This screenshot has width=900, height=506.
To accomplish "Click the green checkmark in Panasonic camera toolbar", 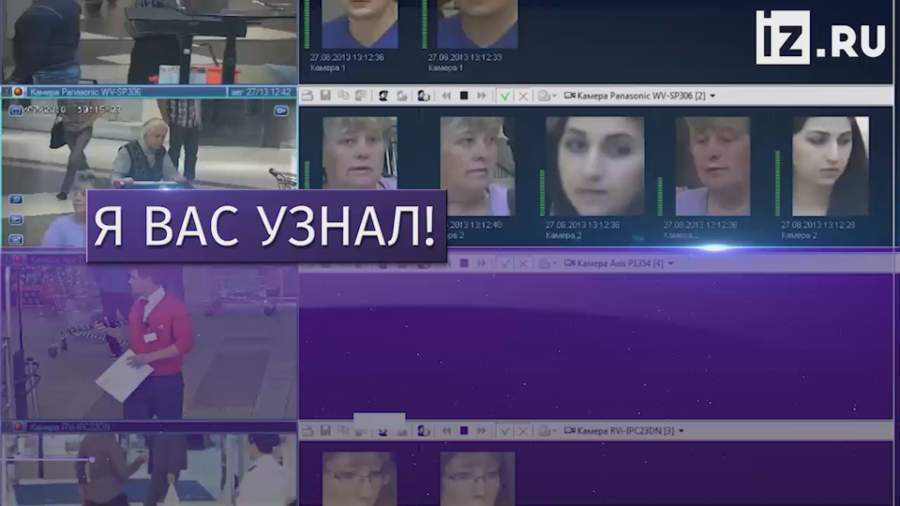I will pyautogui.click(x=505, y=95).
